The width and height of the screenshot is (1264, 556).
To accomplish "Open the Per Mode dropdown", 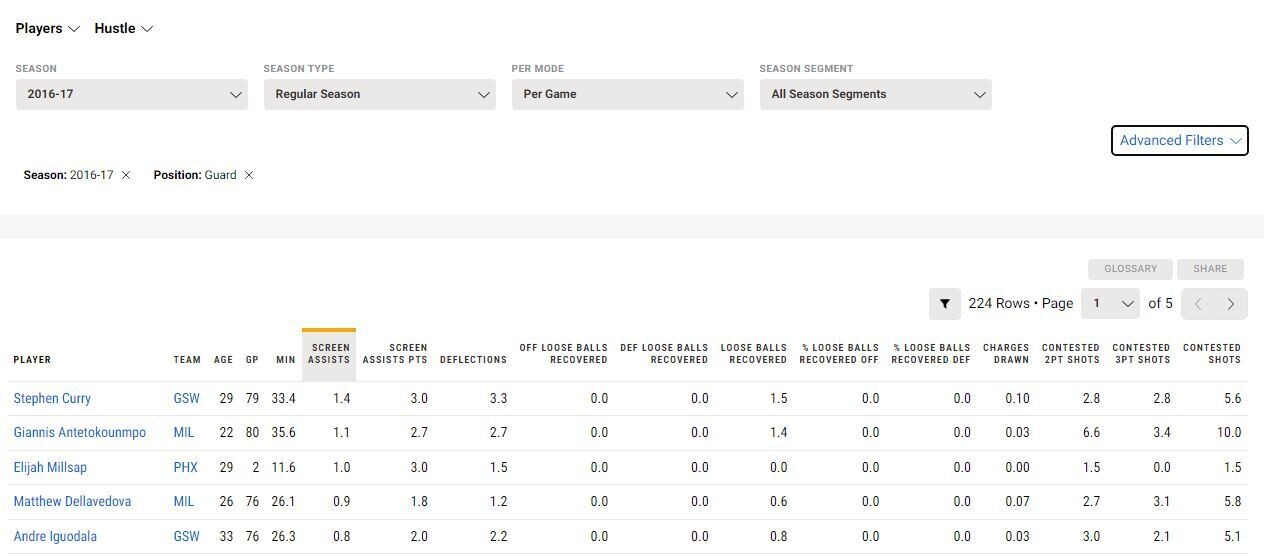I will click(x=628, y=94).
